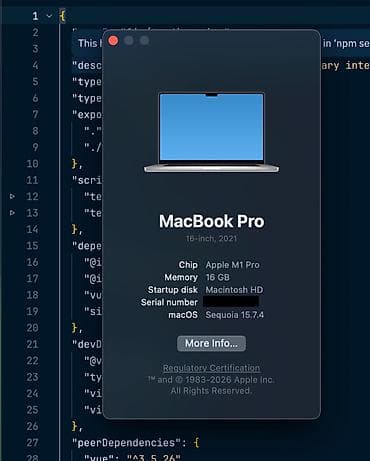Click line number 27 in the gutter
Viewport: 370px width, 461px height.
point(32,443)
